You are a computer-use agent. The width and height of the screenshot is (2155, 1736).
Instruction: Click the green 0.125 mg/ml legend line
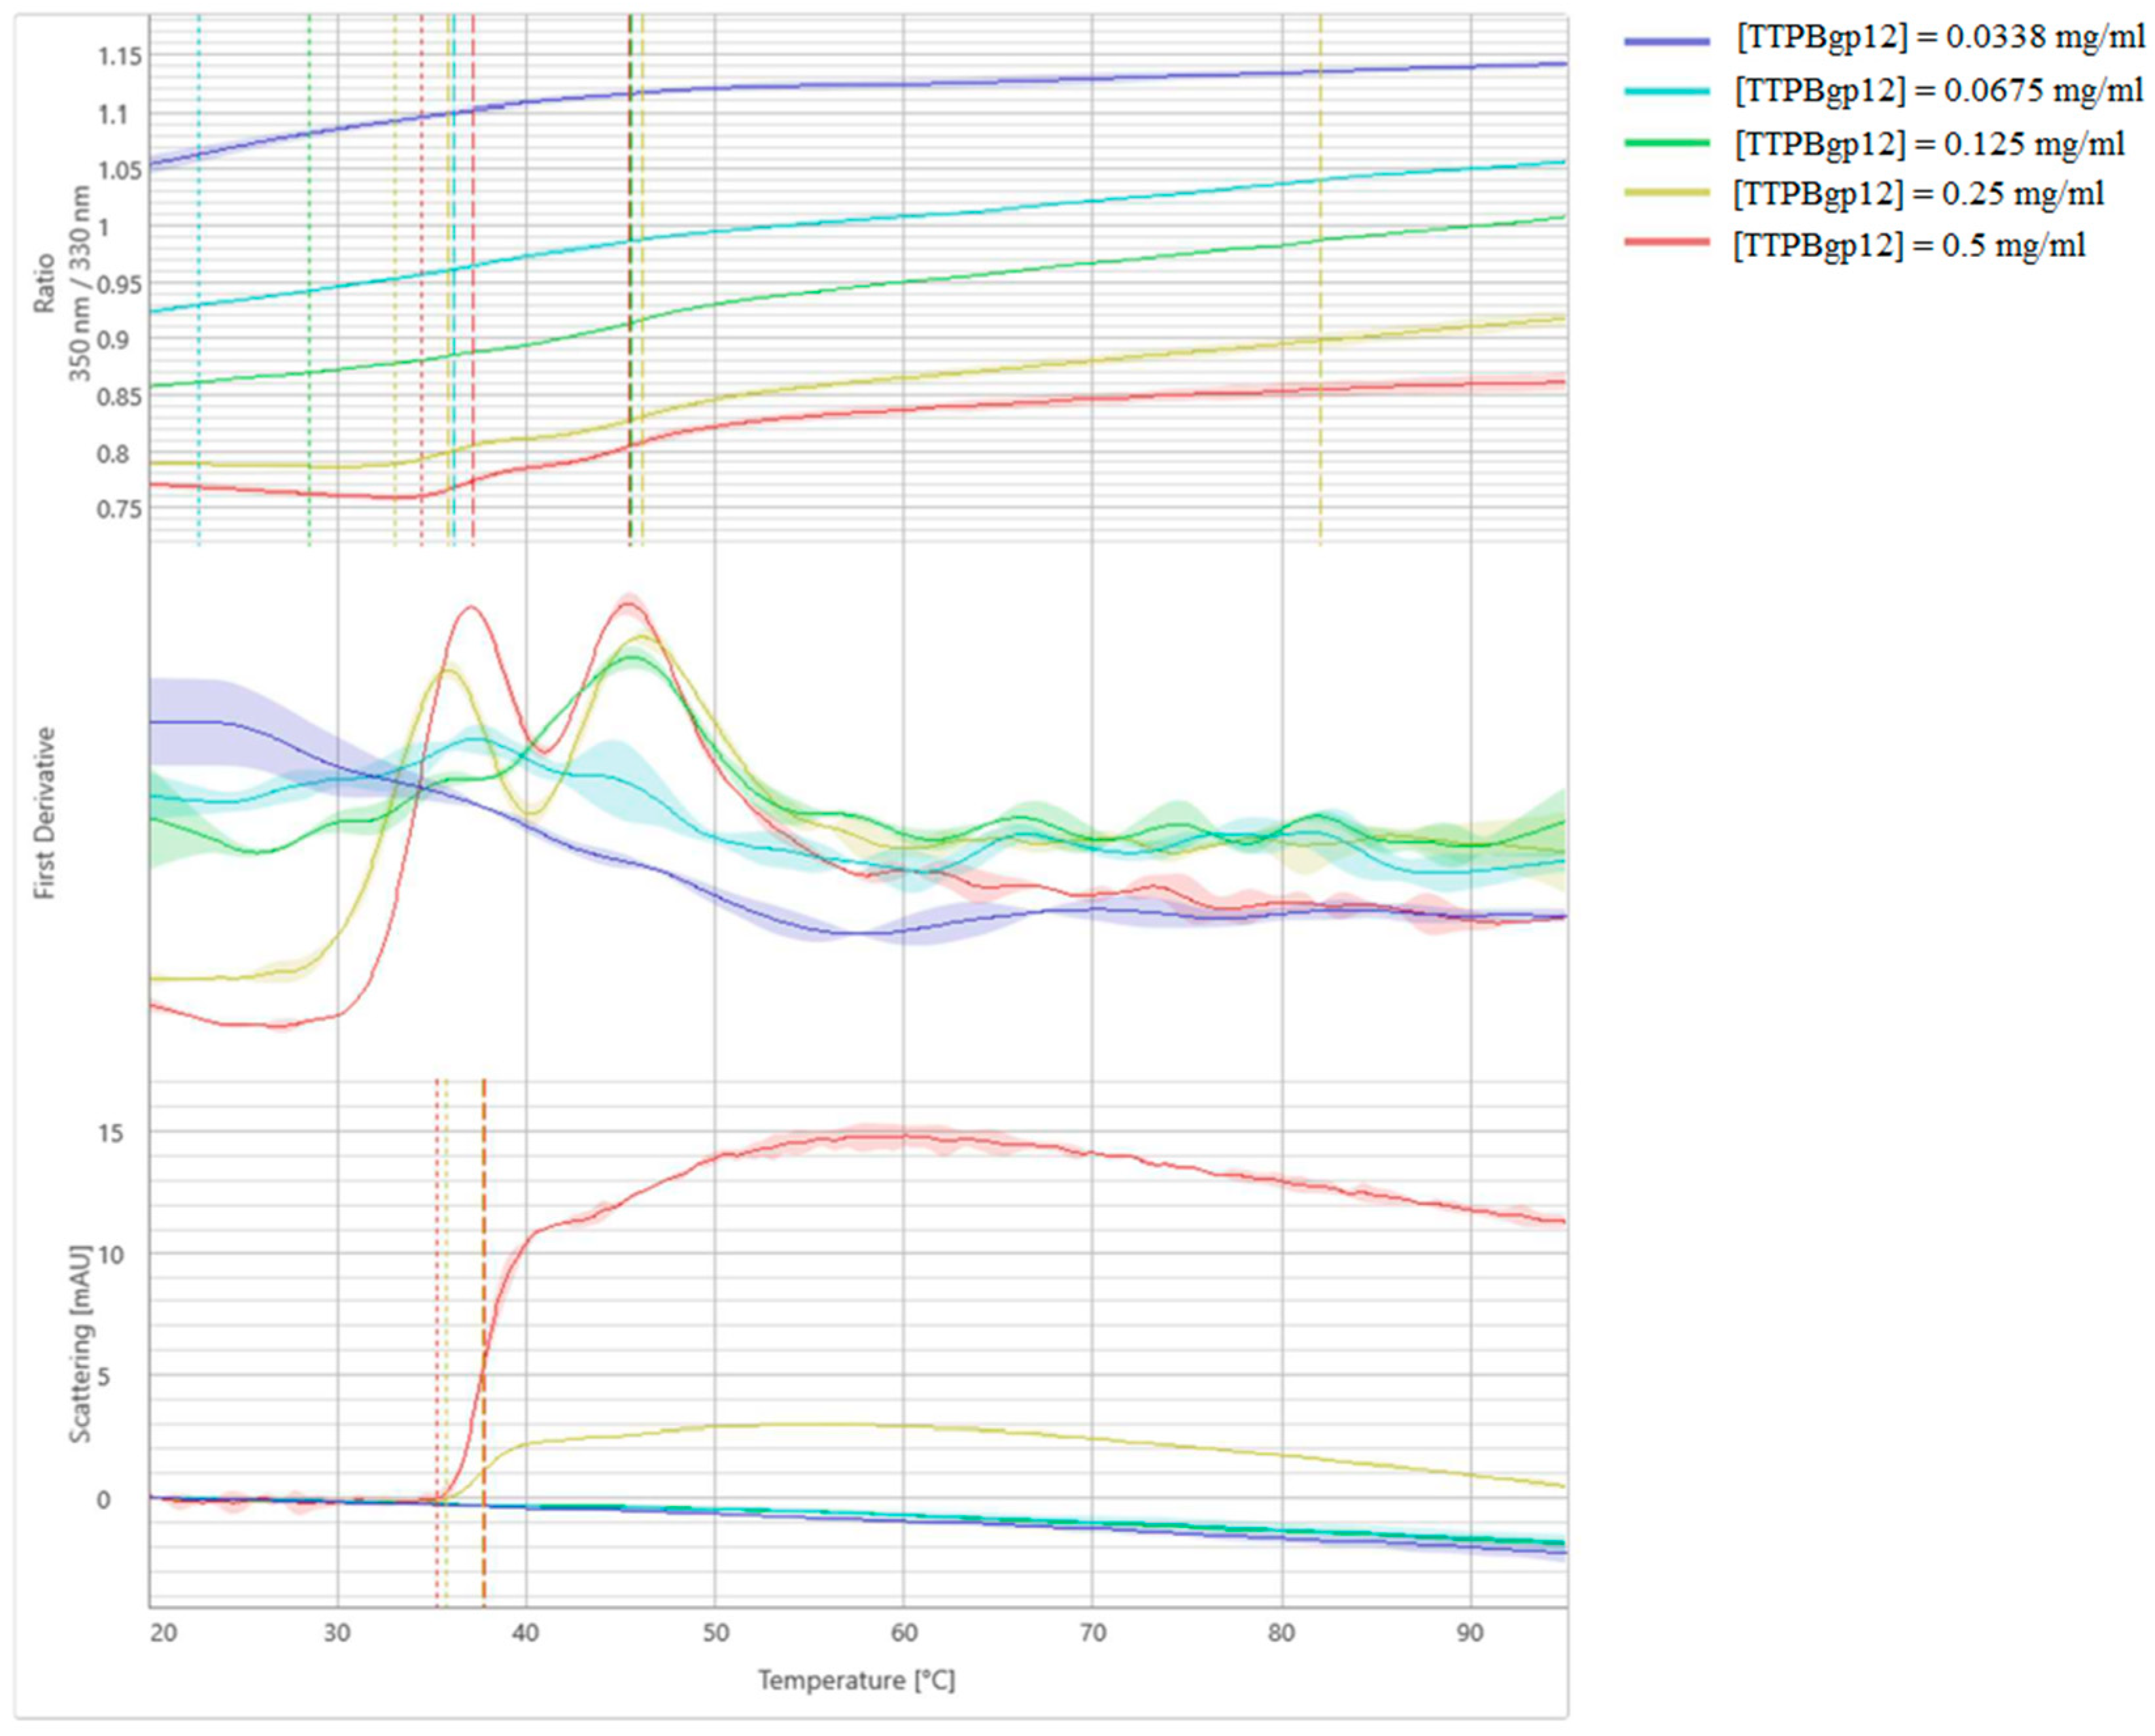click(x=1667, y=143)
